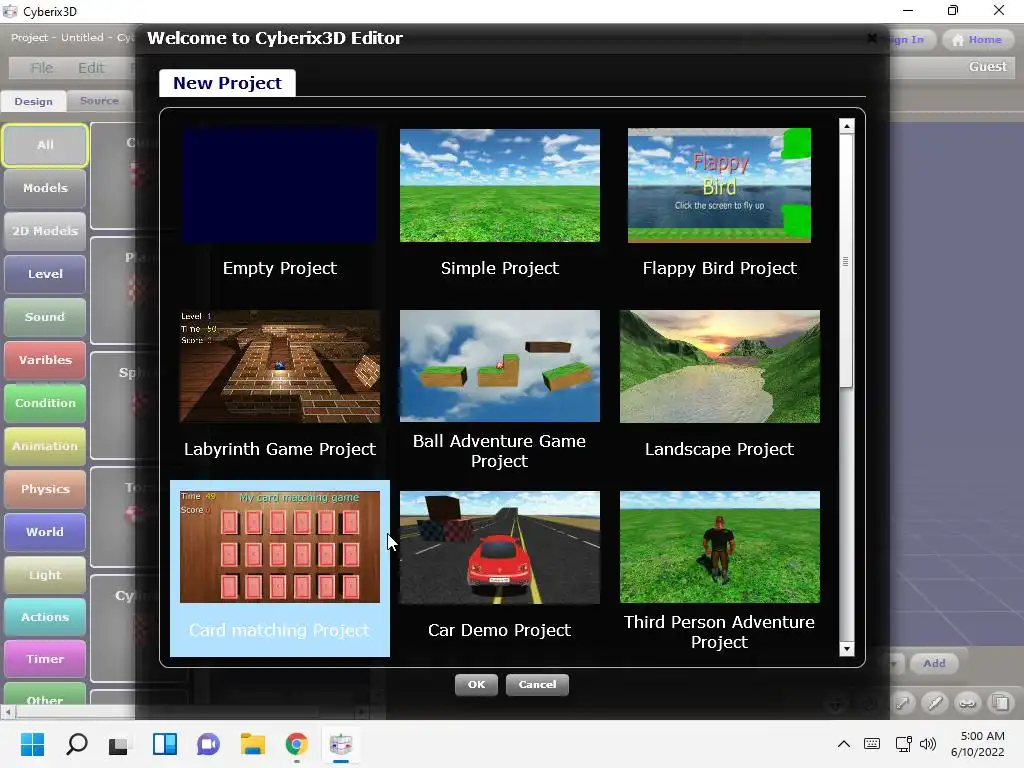Image resolution: width=1024 pixels, height=768 pixels.
Task: Open the Varibles category
Action: coord(45,360)
